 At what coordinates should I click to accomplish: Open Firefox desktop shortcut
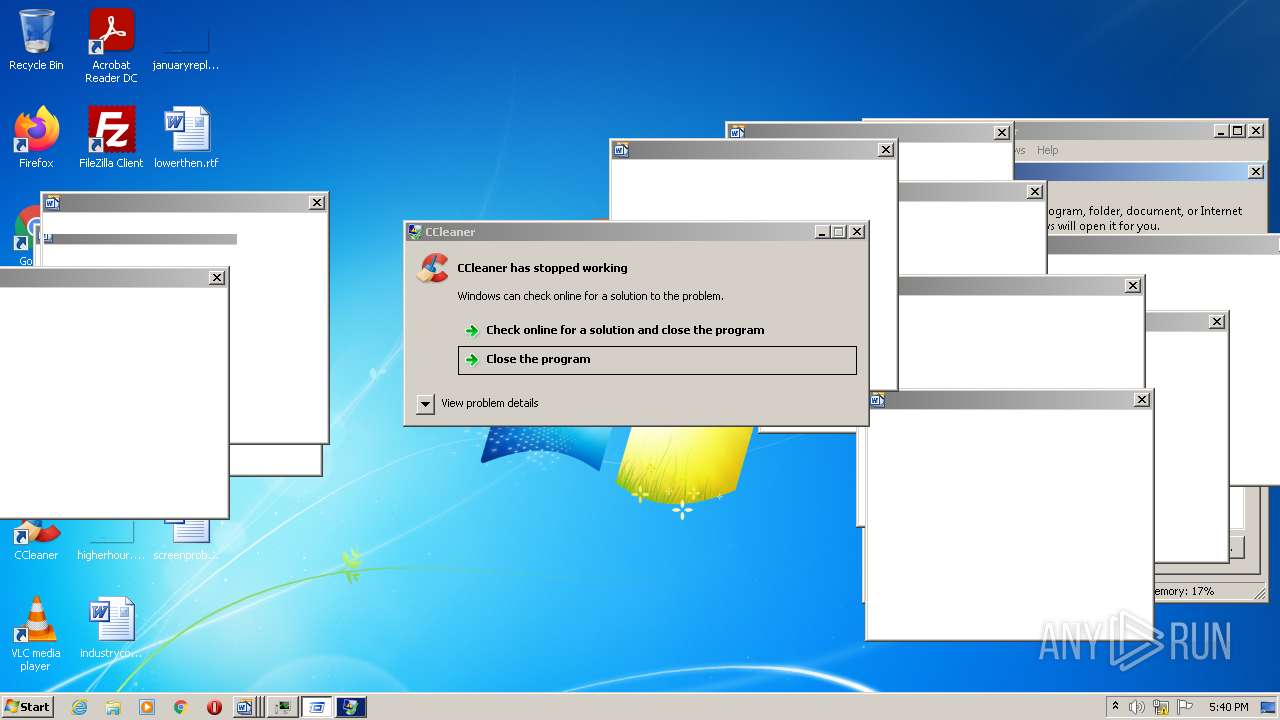(x=36, y=138)
